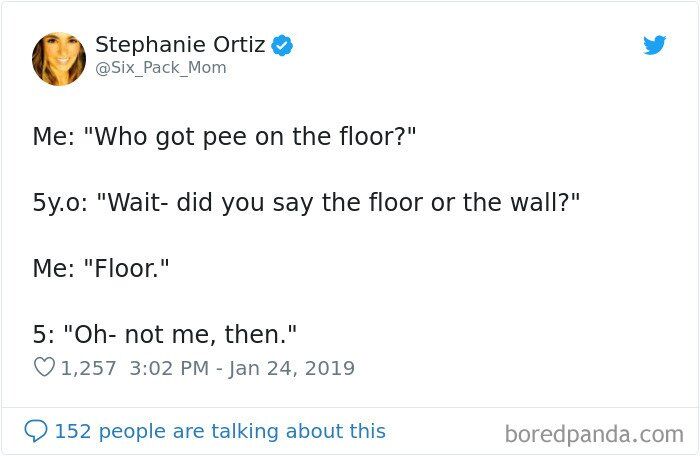Click the Stephanie Ortiz display name

pos(180,44)
